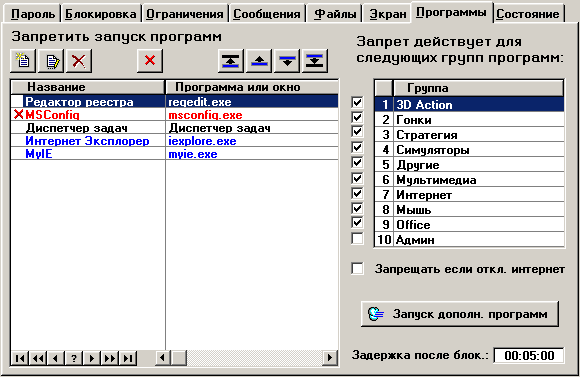
Task: Uncheck the Гонки group checkbox
Action: click(357, 118)
